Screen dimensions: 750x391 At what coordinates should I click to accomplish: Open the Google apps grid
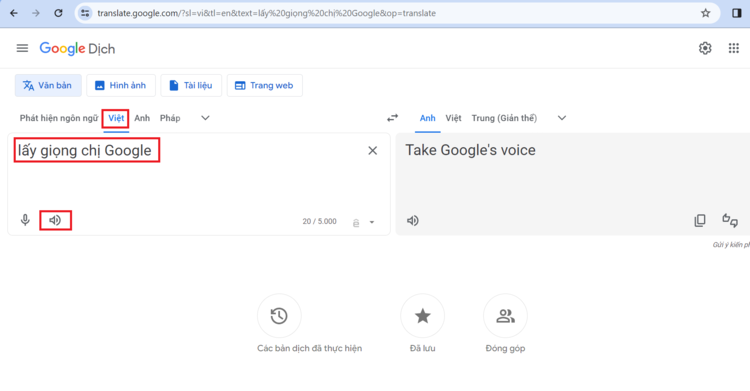(x=734, y=48)
